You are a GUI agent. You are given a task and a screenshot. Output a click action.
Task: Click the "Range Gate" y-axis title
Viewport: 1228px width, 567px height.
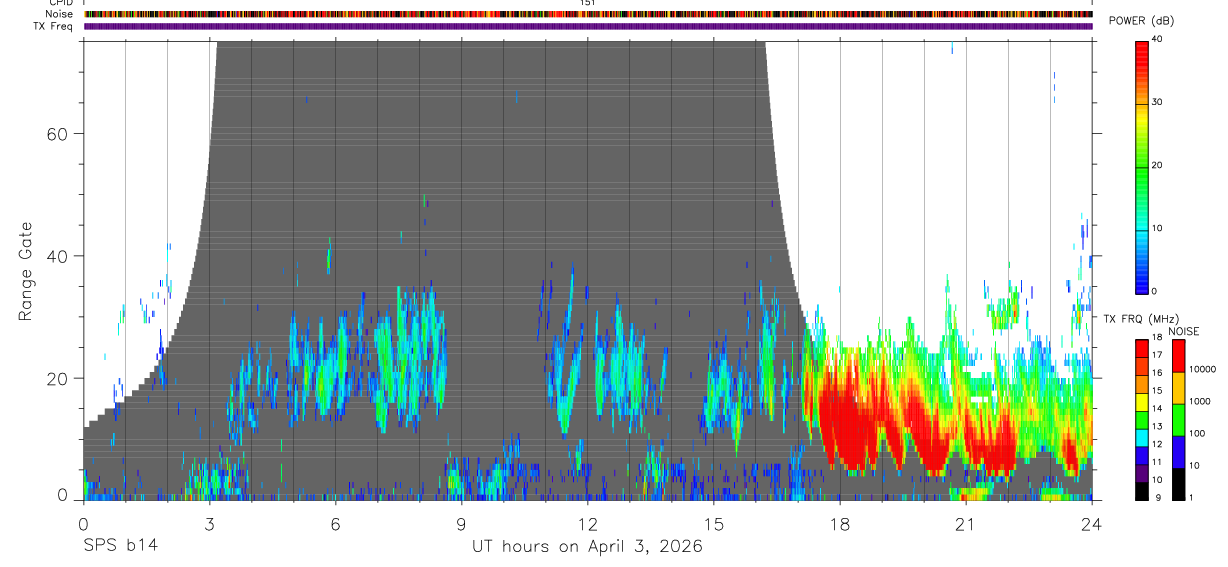pos(27,271)
